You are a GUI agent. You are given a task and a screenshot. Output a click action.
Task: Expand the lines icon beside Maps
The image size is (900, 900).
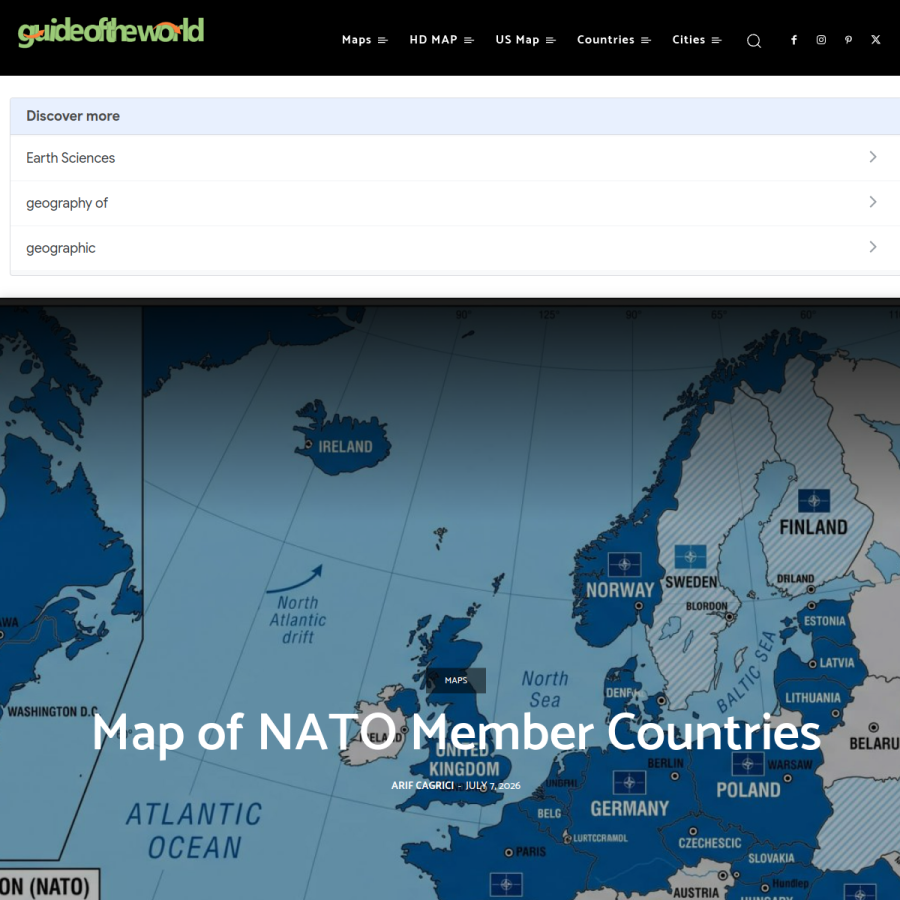click(x=383, y=40)
